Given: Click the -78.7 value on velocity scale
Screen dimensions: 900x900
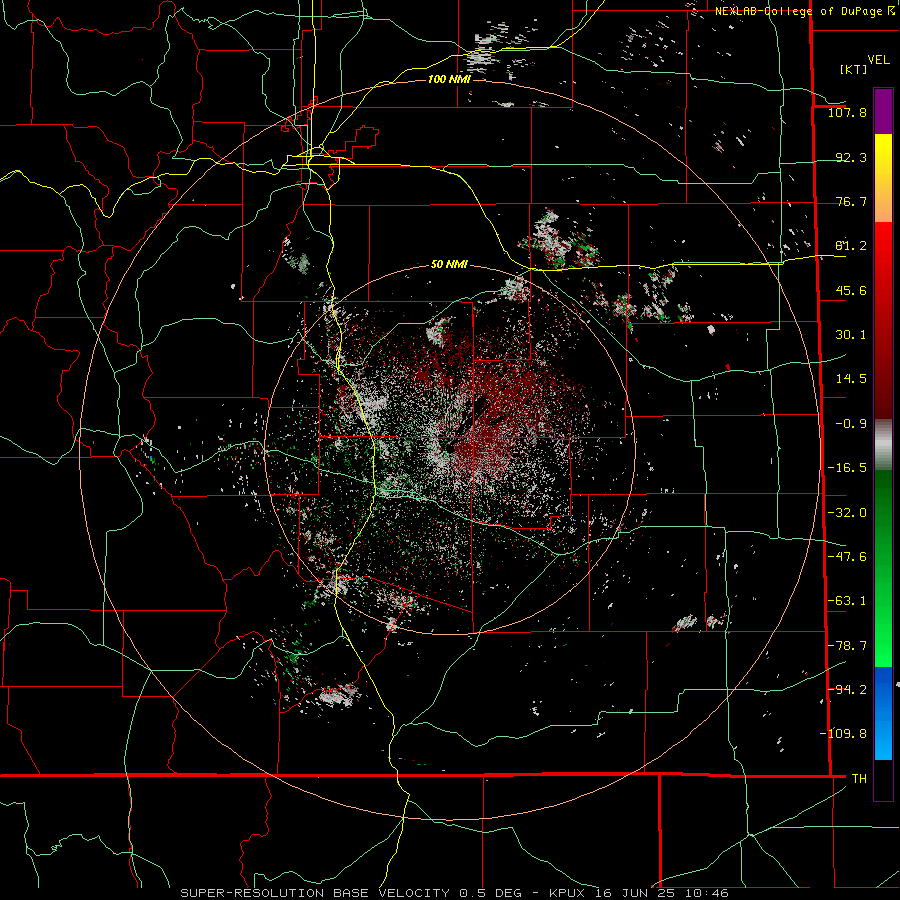Looking at the screenshot, I should coord(847,646).
